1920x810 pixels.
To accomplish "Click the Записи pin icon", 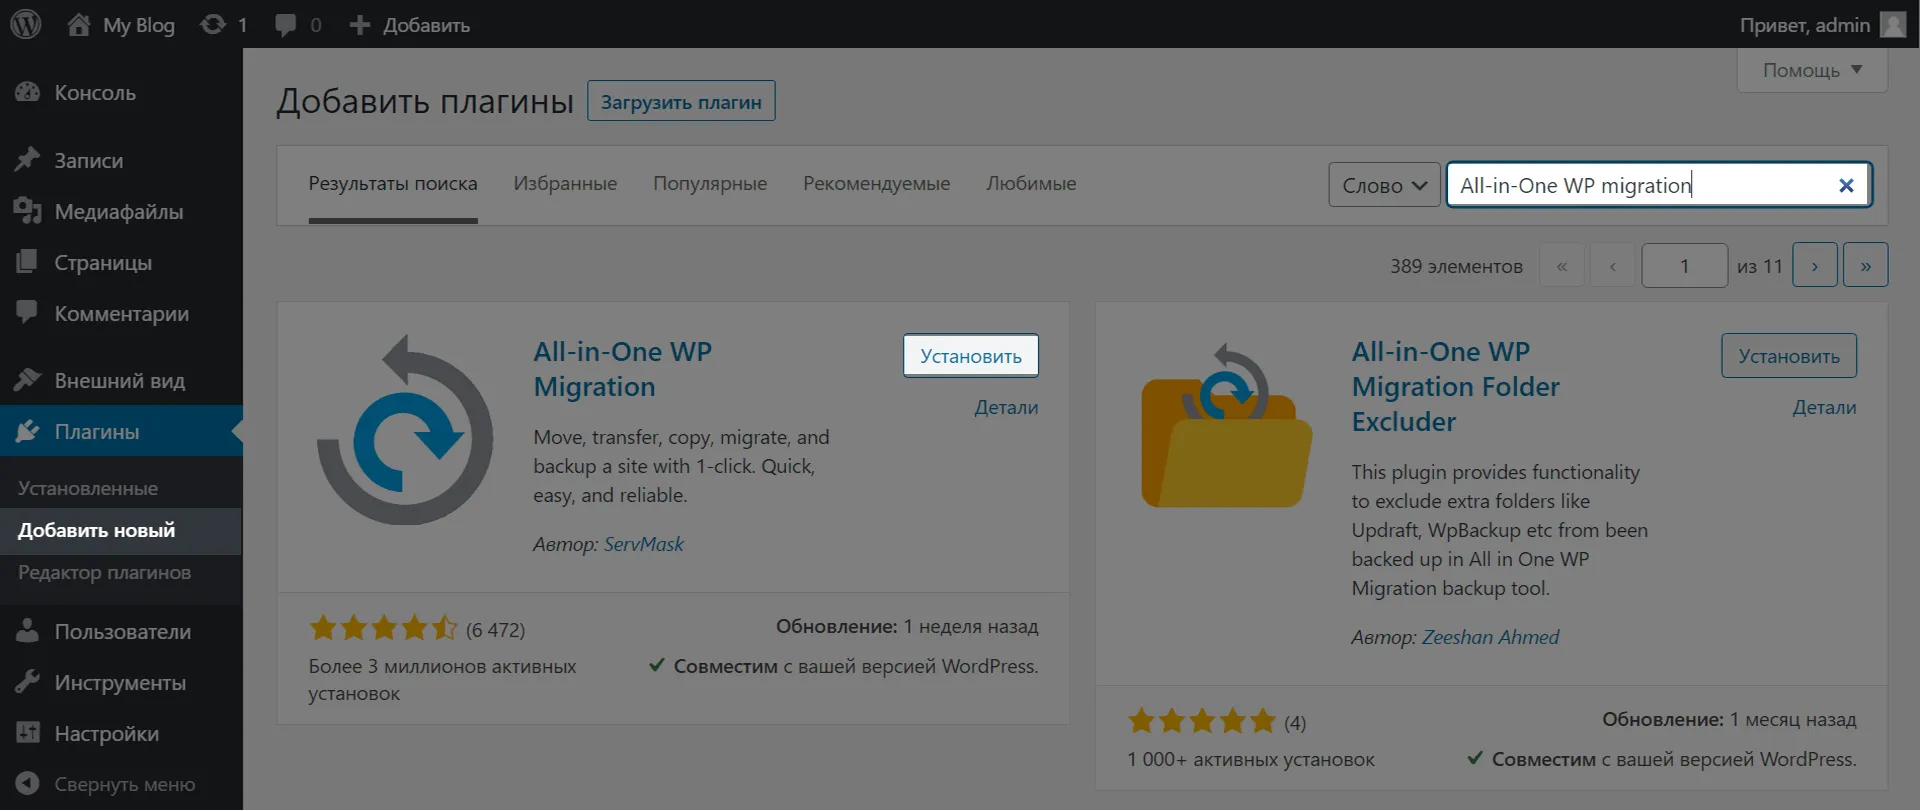I will 28,160.
